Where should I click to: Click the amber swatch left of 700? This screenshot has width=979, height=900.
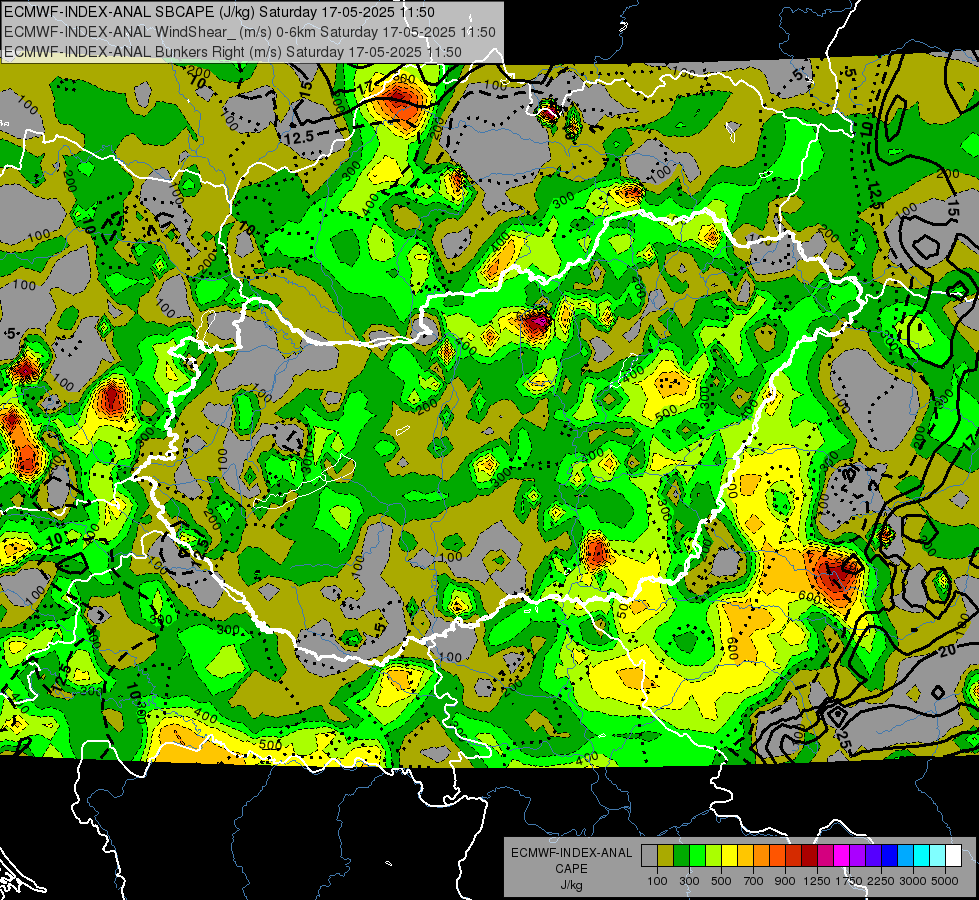(745, 856)
